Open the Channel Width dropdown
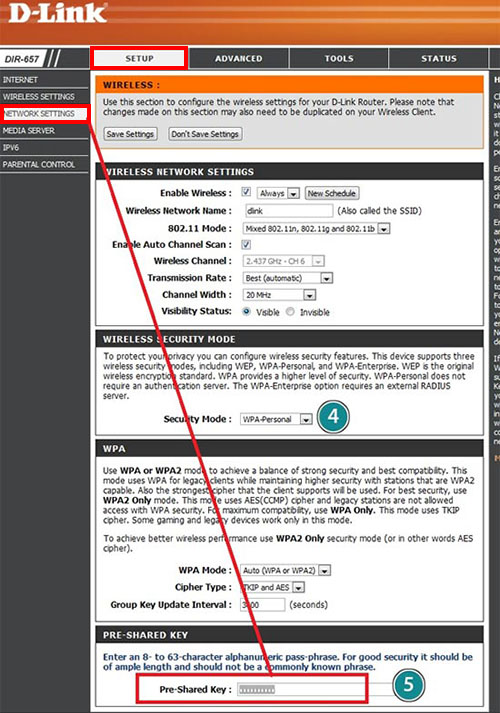 (280, 295)
